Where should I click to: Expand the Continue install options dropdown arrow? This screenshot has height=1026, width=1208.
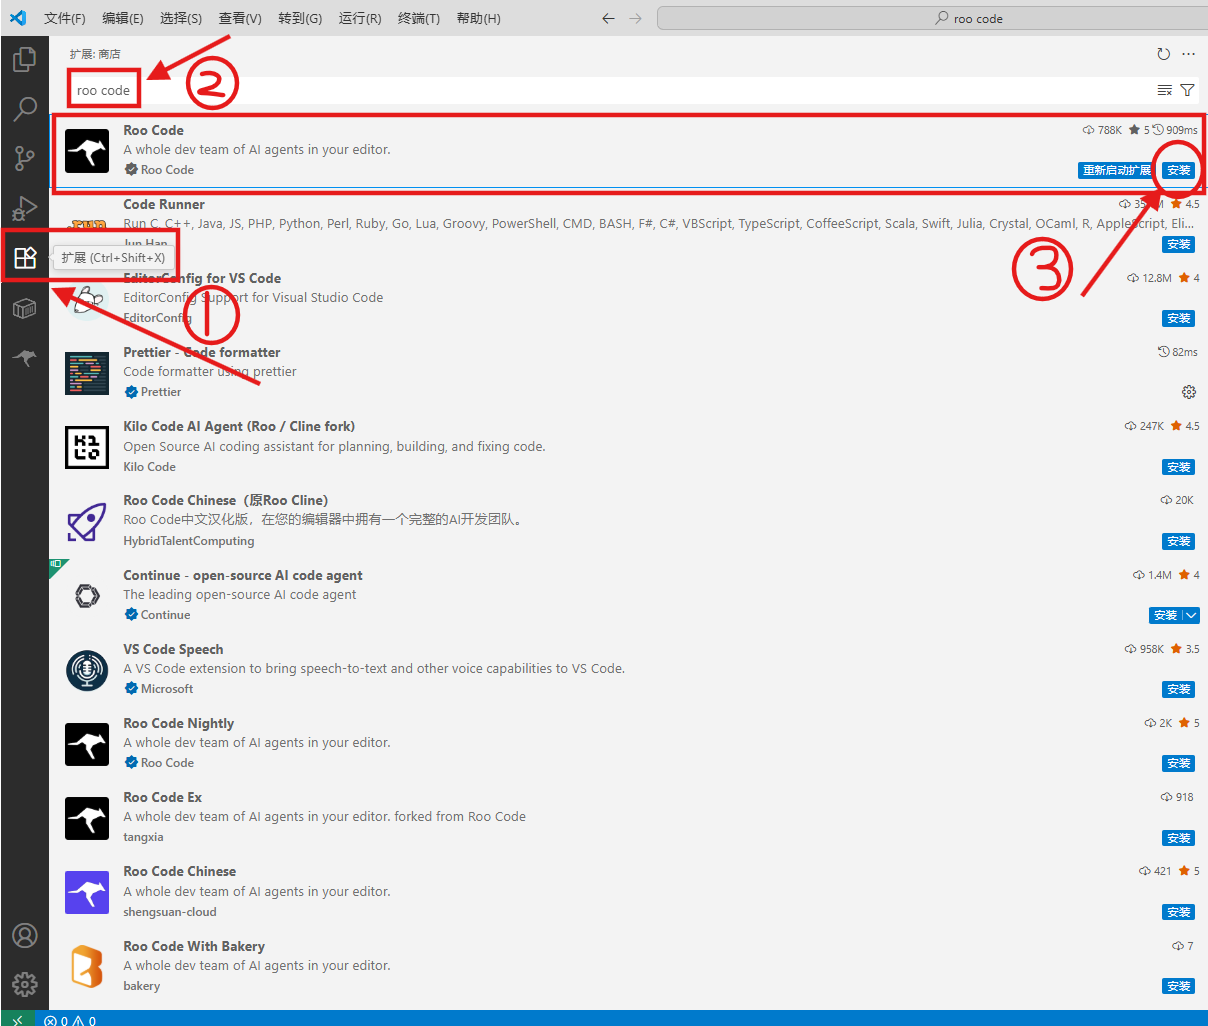pyautogui.click(x=1190, y=615)
